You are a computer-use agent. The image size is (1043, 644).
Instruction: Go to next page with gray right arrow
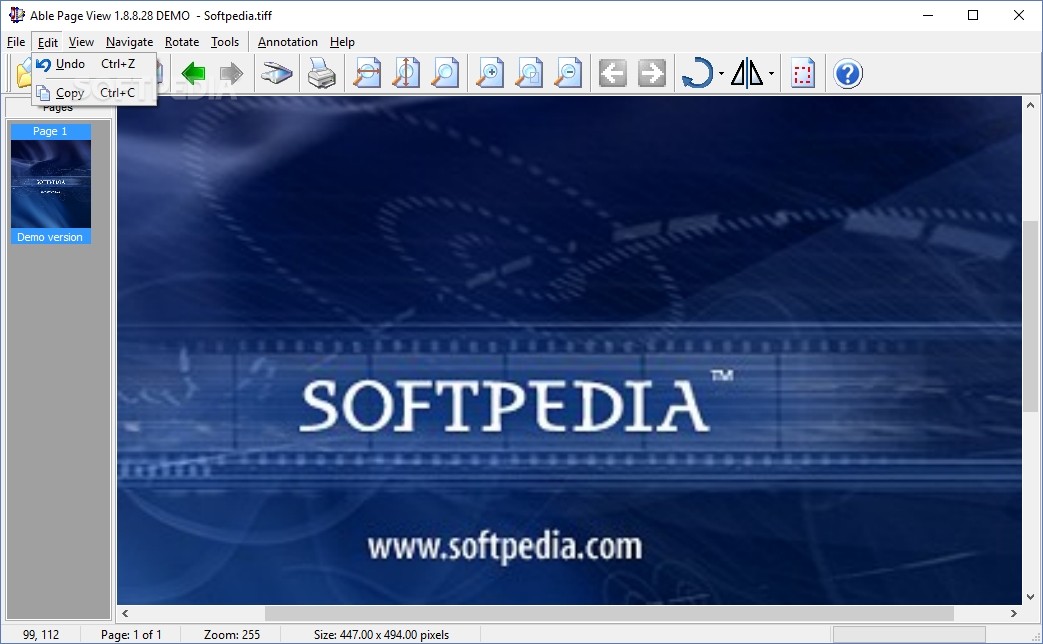[652, 73]
